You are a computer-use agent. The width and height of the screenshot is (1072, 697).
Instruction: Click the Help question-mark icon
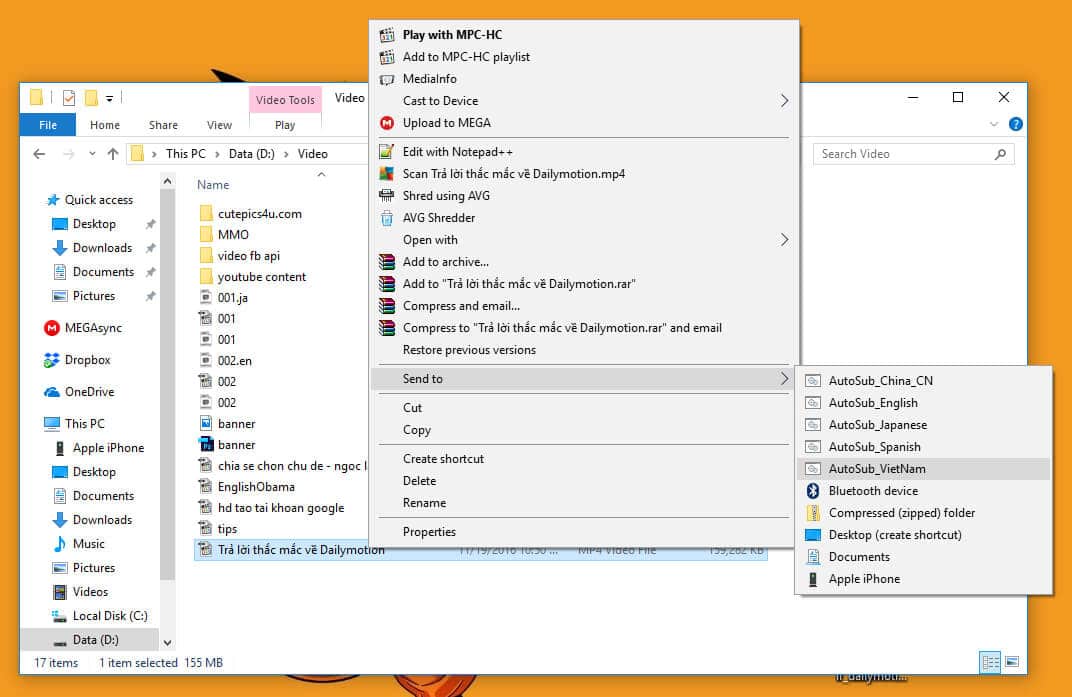pos(1017,124)
